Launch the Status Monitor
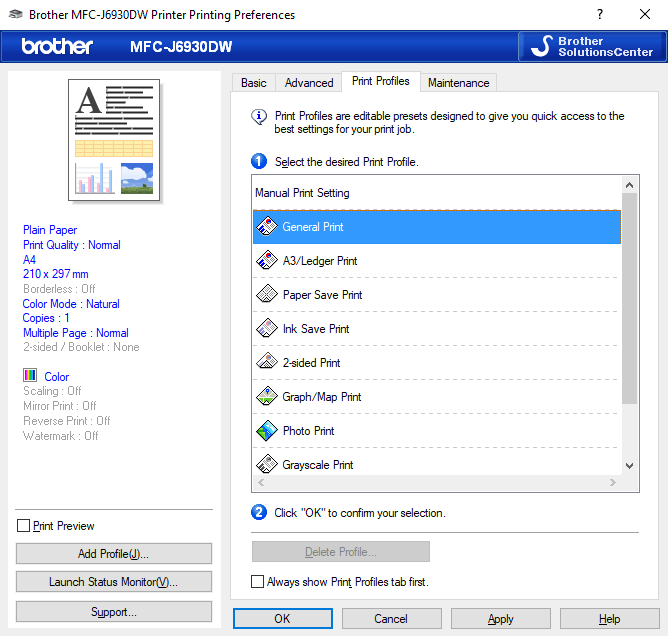The height and width of the screenshot is (636, 668). coord(114,581)
